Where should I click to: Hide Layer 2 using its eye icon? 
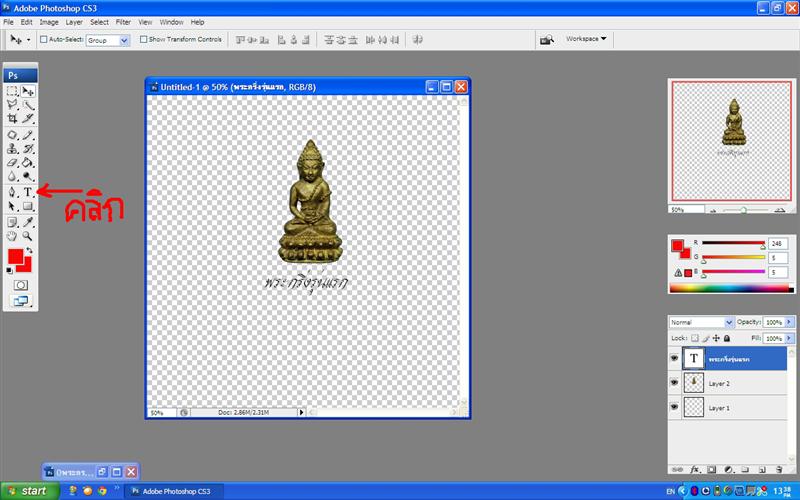[674, 382]
